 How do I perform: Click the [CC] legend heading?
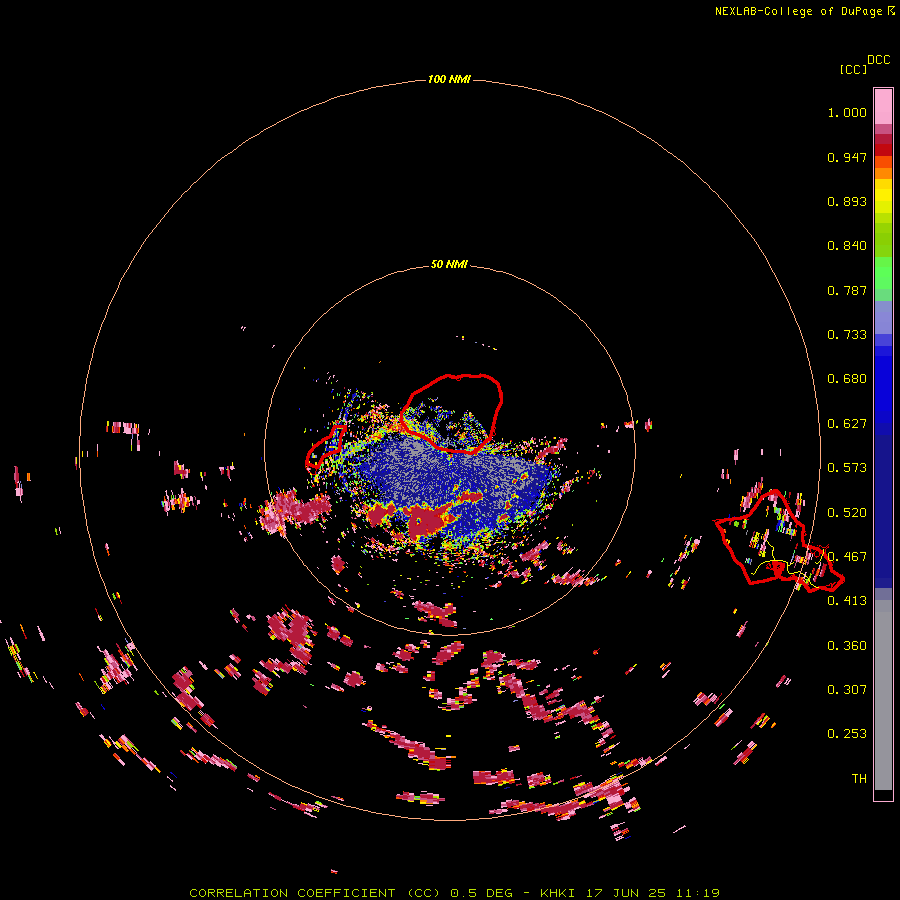pos(853,69)
